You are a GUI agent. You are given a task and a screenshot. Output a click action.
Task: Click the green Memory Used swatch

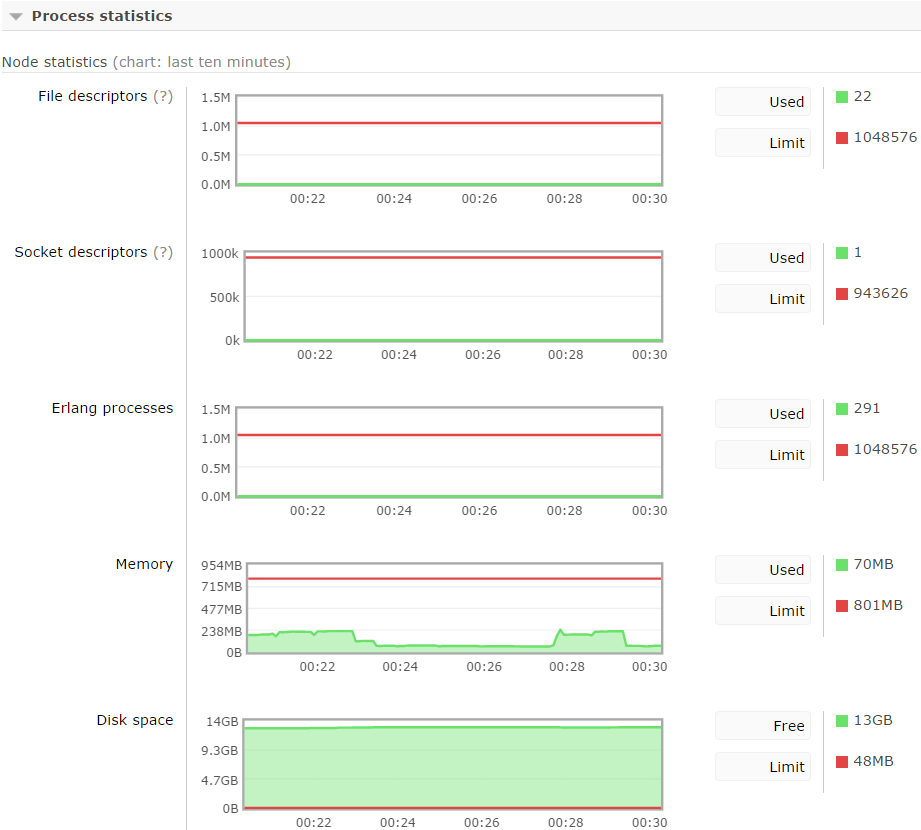842,565
